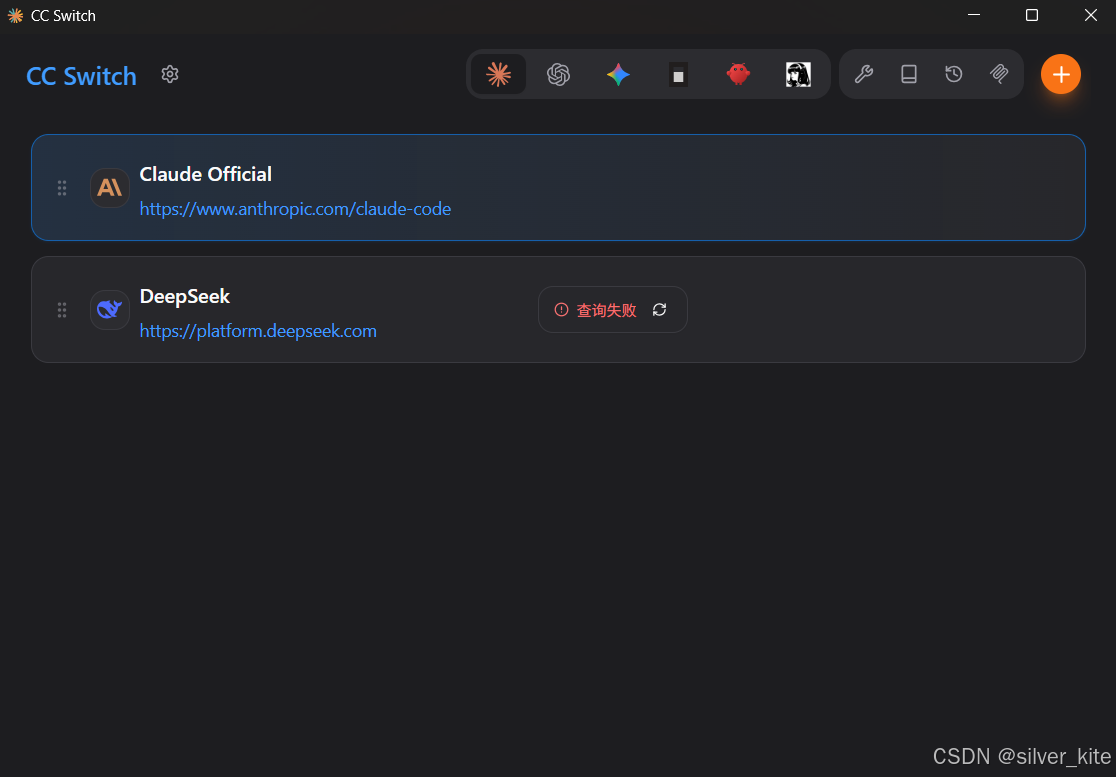This screenshot has height=777, width=1116.
Task: Select the Claude Official provider name
Action: pos(206,174)
